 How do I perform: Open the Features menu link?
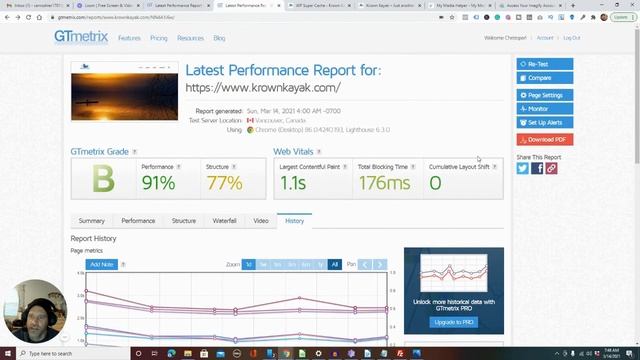point(129,38)
